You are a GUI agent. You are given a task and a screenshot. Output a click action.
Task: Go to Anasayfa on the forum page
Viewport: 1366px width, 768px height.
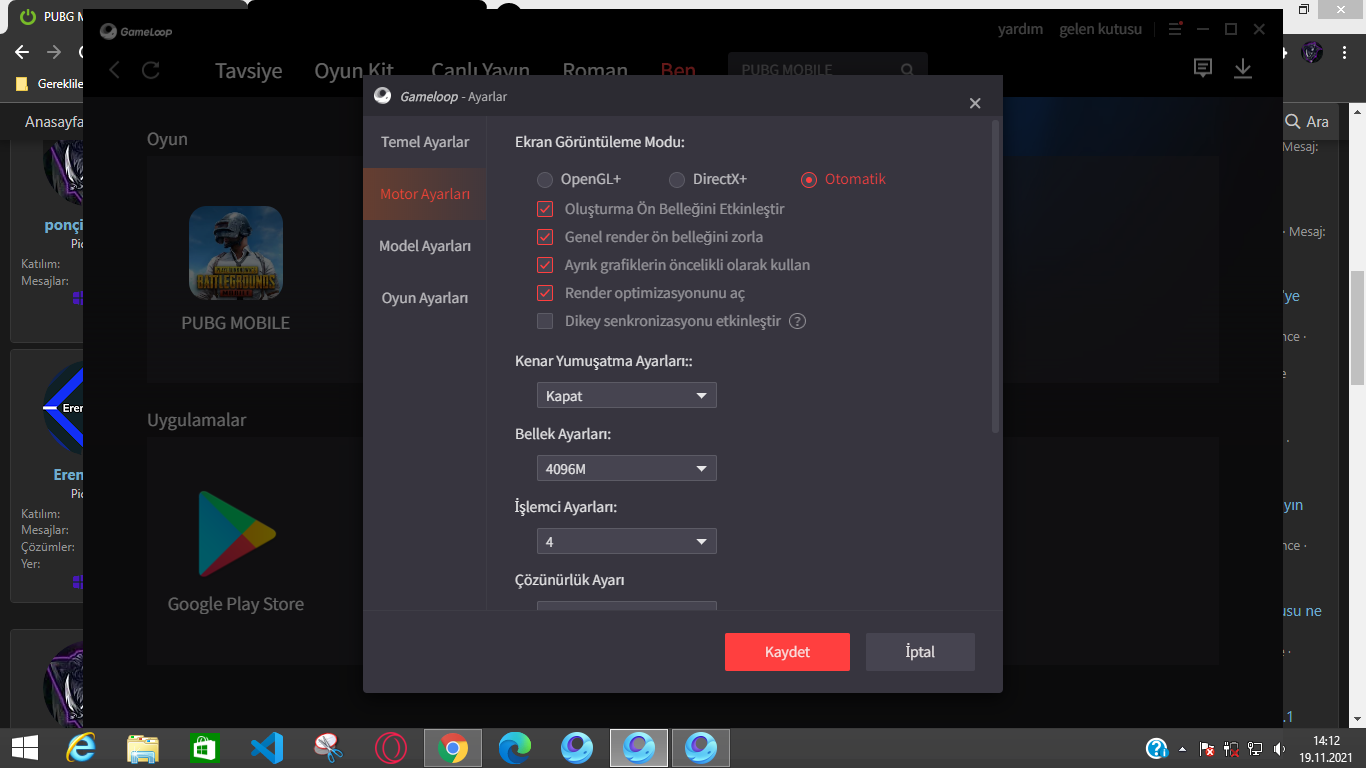tap(55, 122)
